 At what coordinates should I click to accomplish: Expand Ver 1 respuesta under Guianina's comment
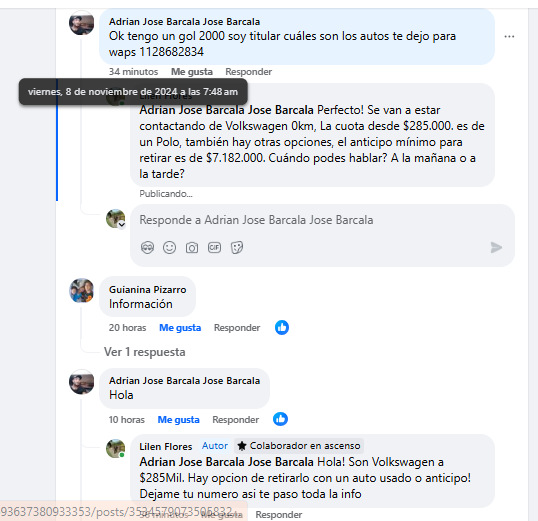(144, 352)
